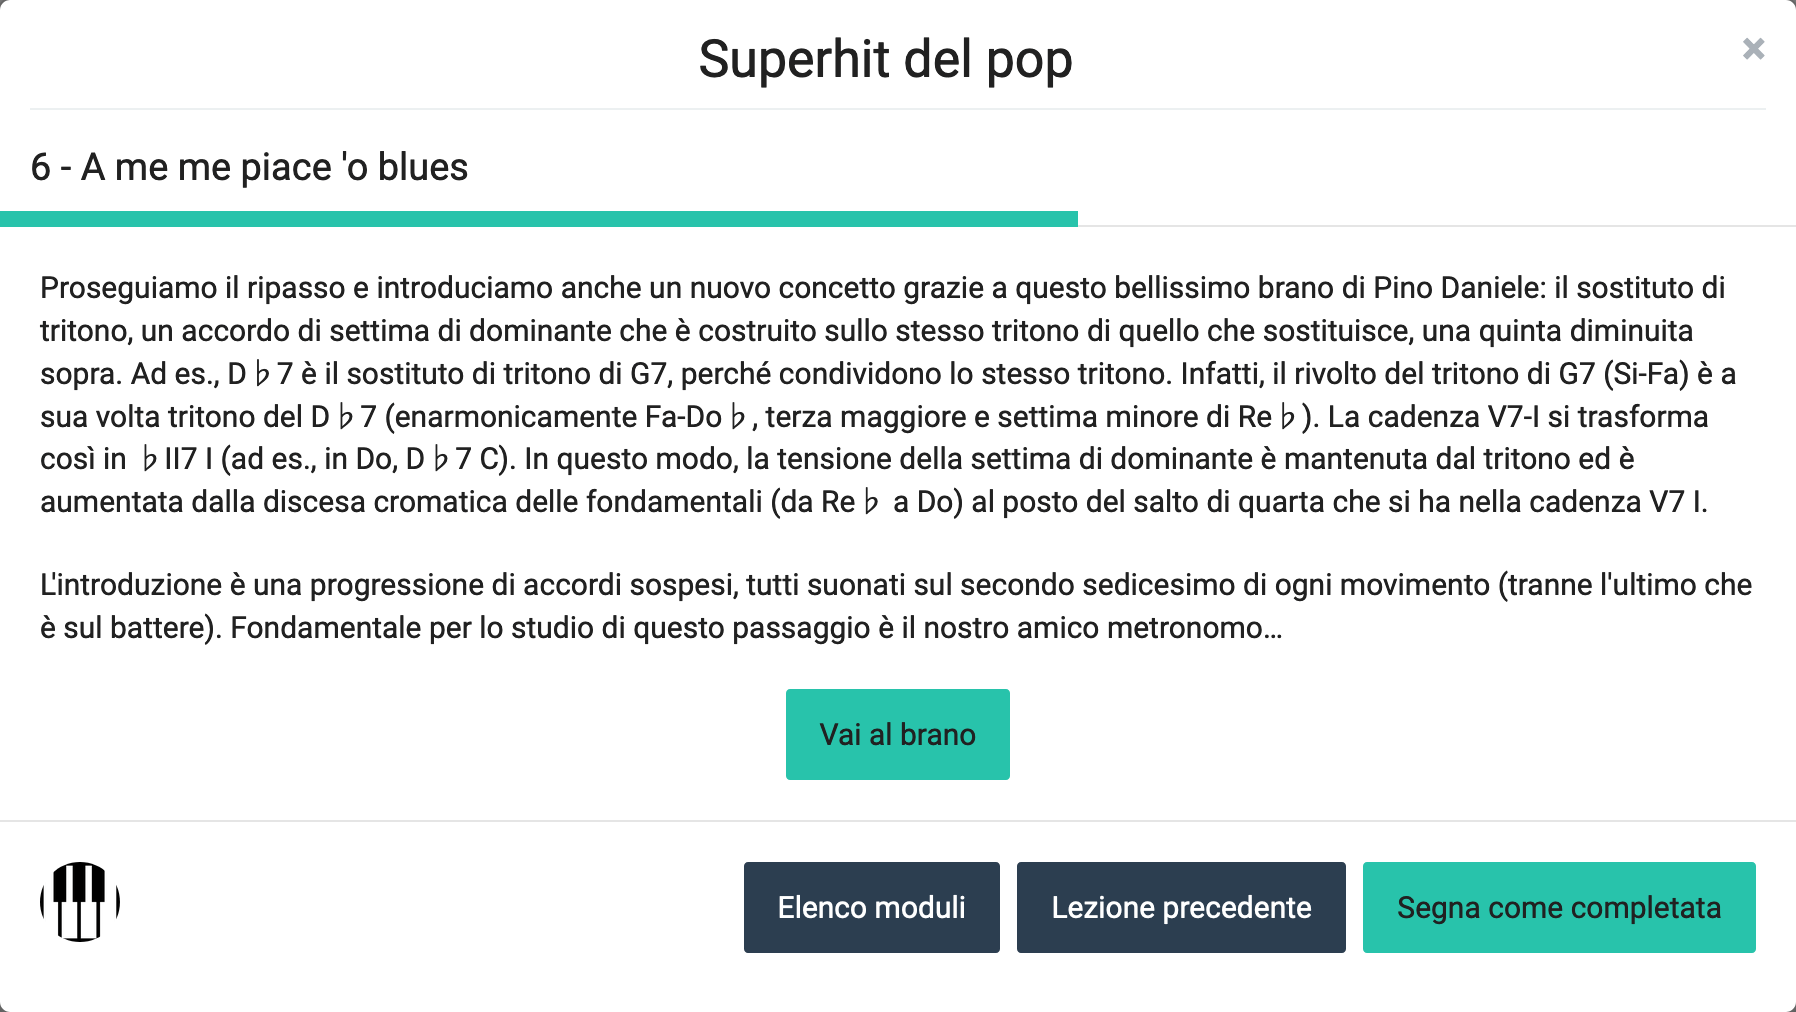Open the Elenco moduli list
This screenshot has height=1012, width=1796.
(871, 907)
